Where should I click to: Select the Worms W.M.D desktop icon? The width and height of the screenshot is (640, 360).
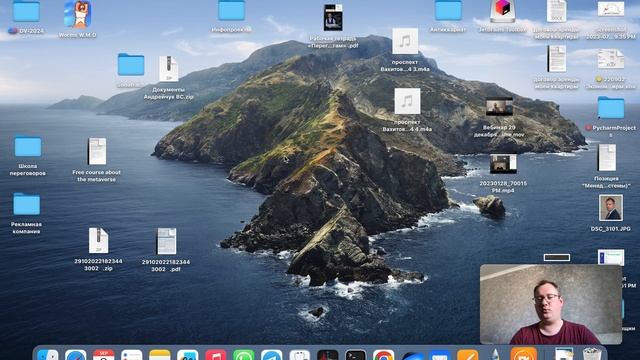78,14
